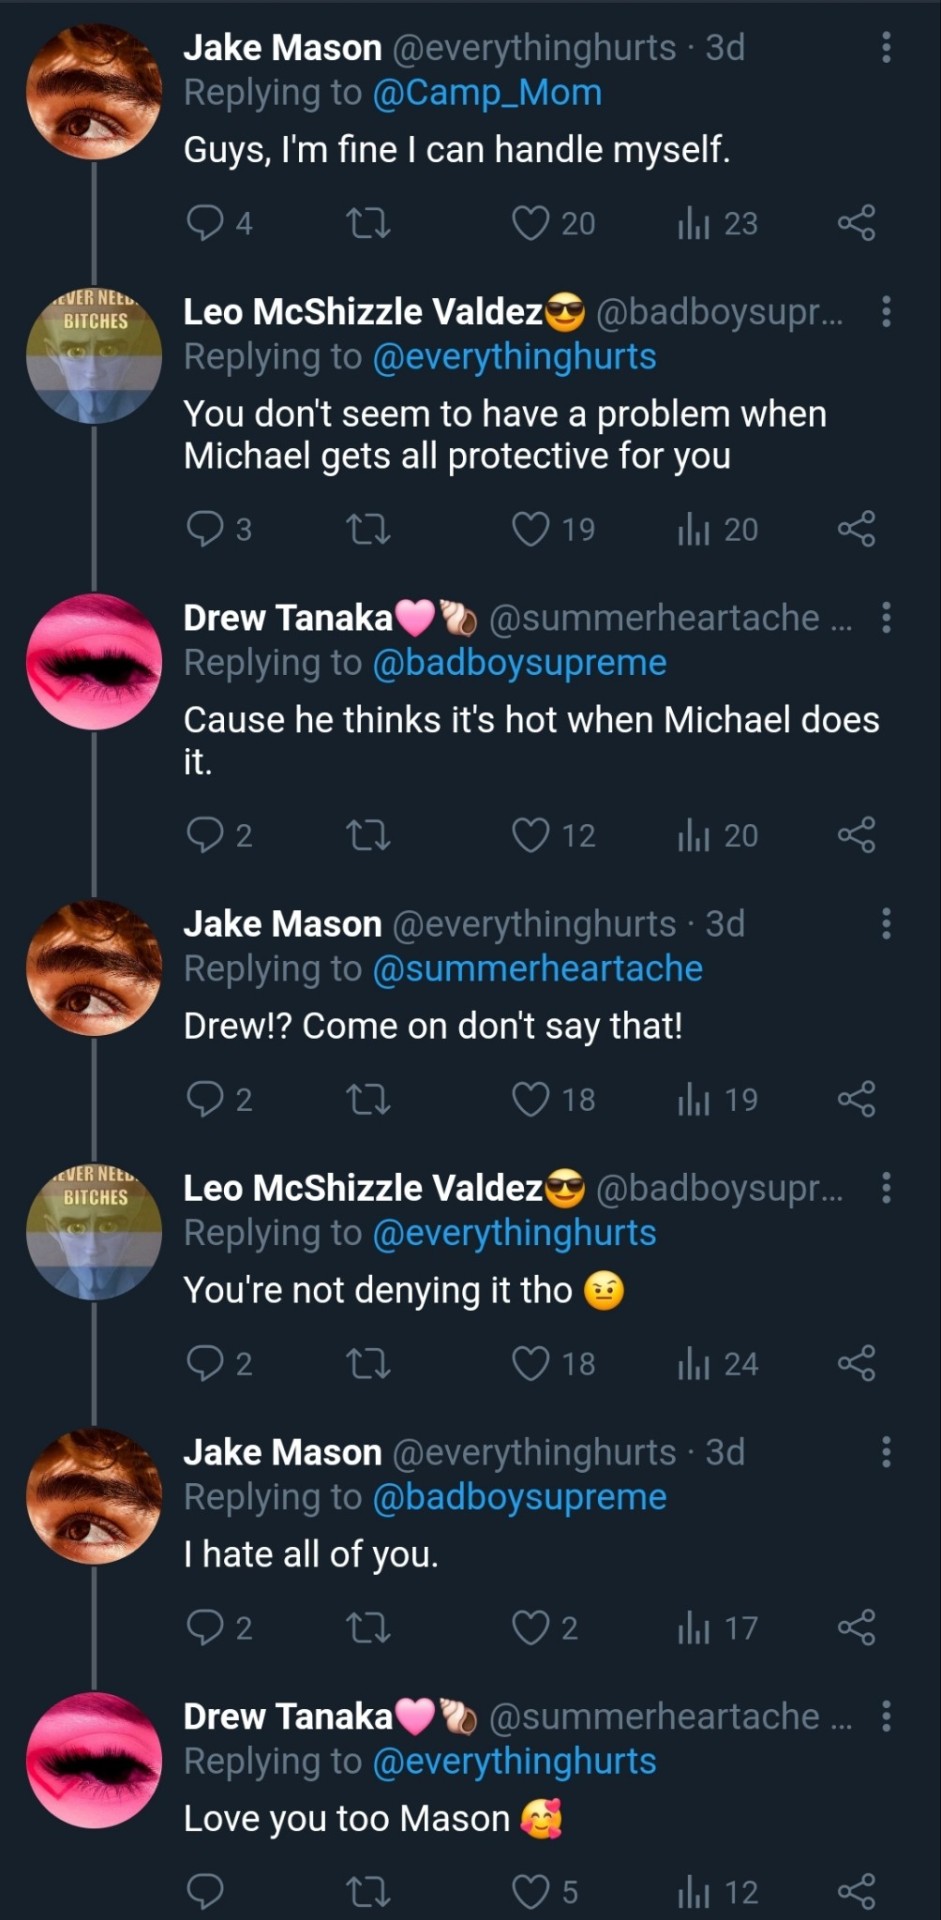The height and width of the screenshot is (1920, 941).
Task: Share Drew's "Love you too Mason" tweet
Action: 856,1892
